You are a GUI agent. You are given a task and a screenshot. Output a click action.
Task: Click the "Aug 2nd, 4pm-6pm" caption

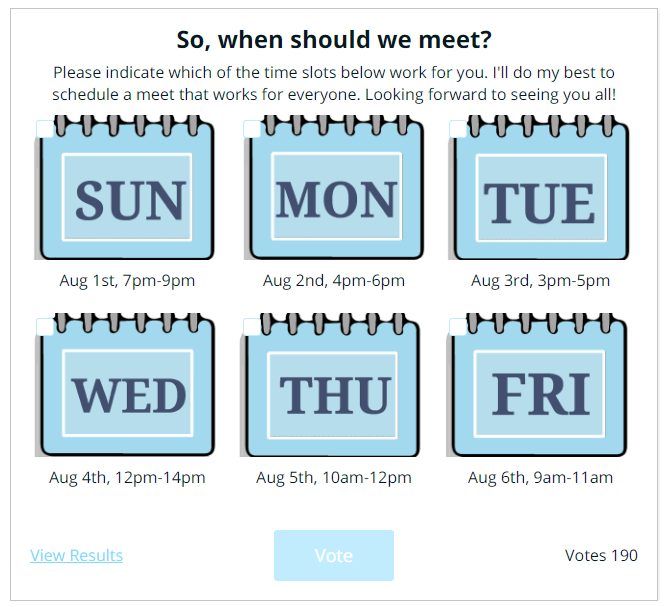(334, 281)
